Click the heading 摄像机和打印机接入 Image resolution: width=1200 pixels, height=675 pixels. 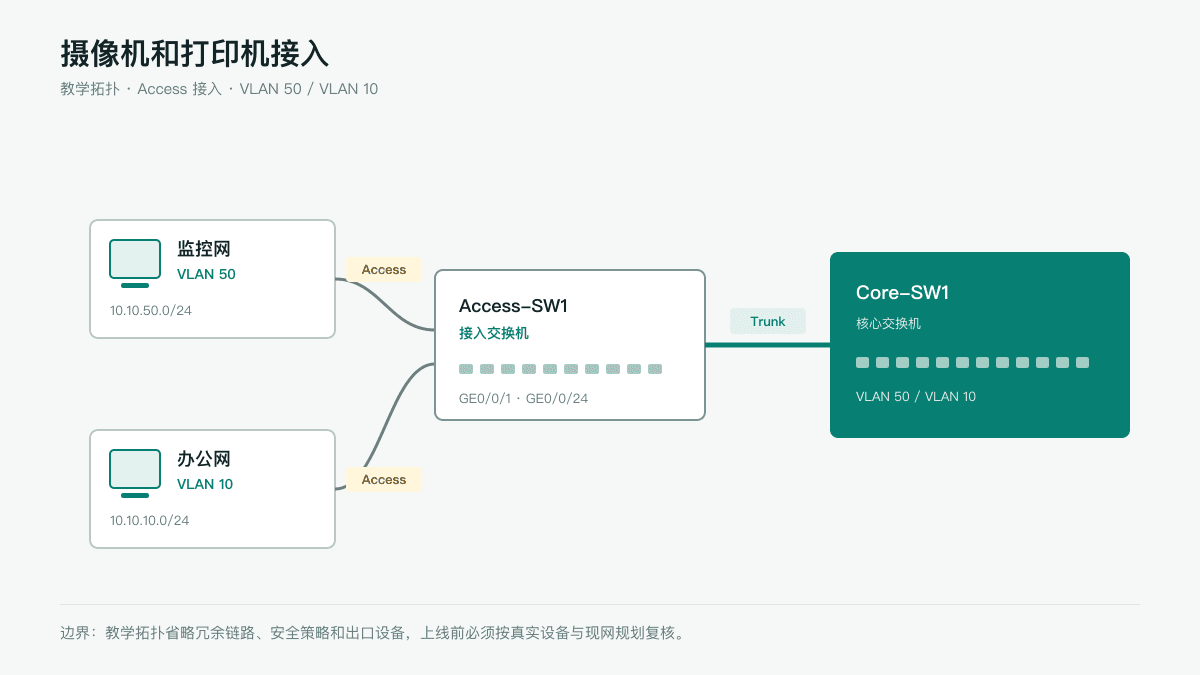195,53
